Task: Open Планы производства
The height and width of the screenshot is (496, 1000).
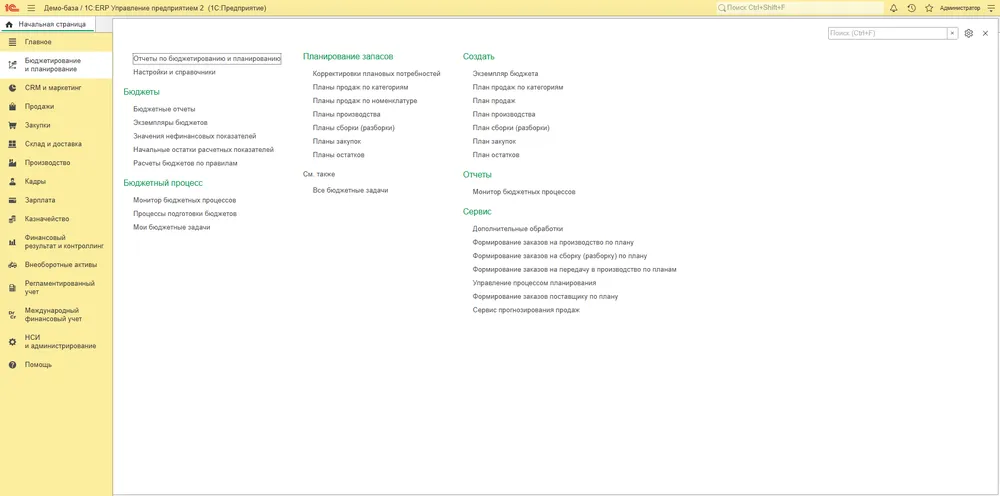Action: pos(346,114)
